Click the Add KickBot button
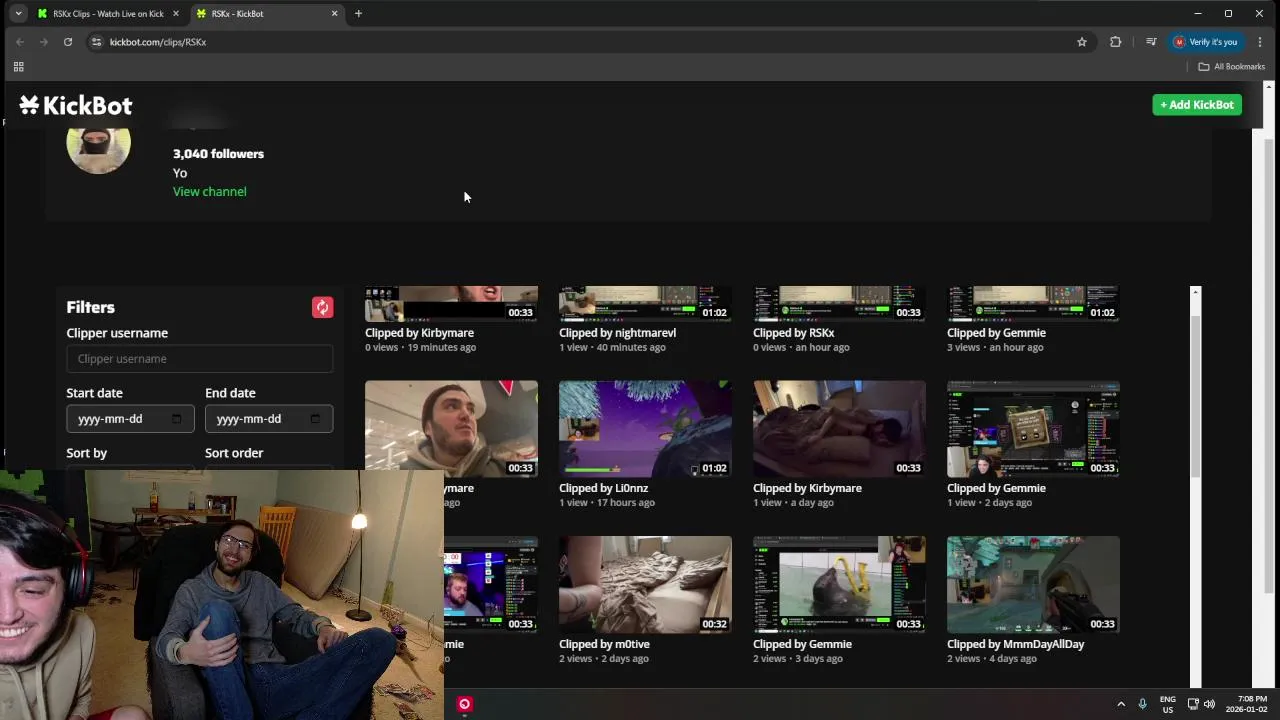Viewport: 1280px width, 720px height. point(1197,105)
